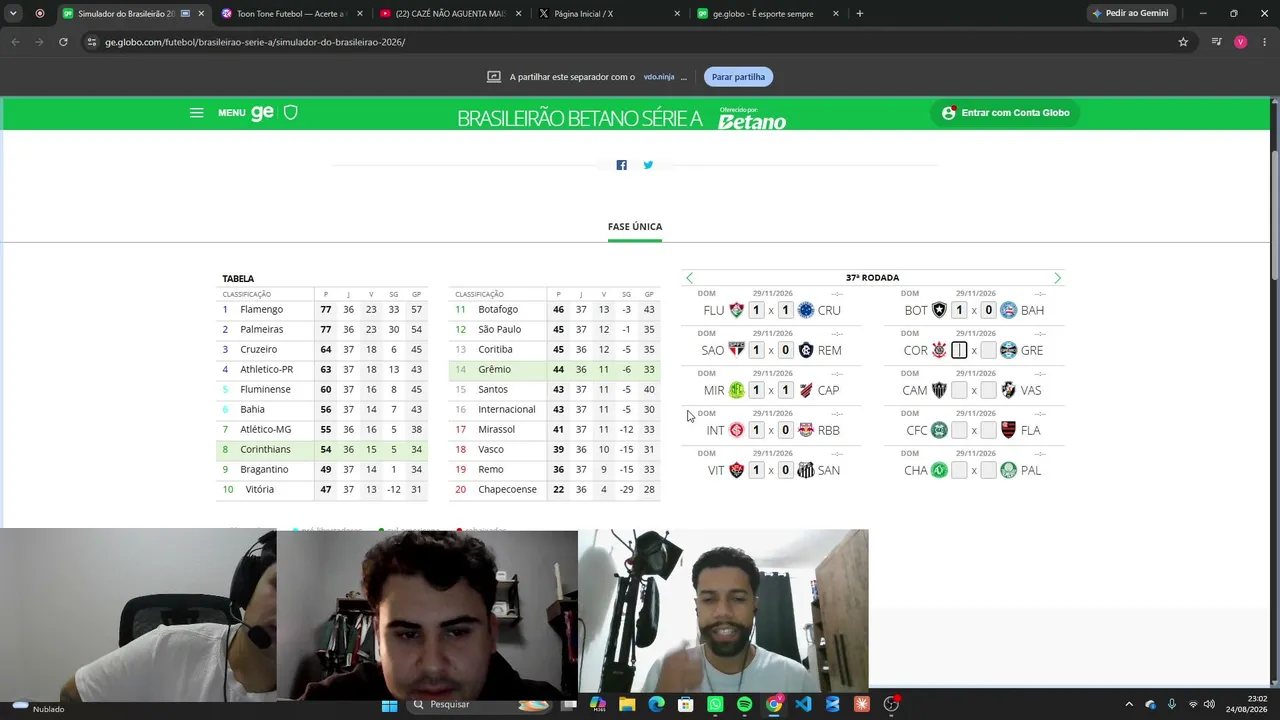Screen dimensions: 1280x720
Task: Go to the previous round arrow
Action: tap(689, 278)
